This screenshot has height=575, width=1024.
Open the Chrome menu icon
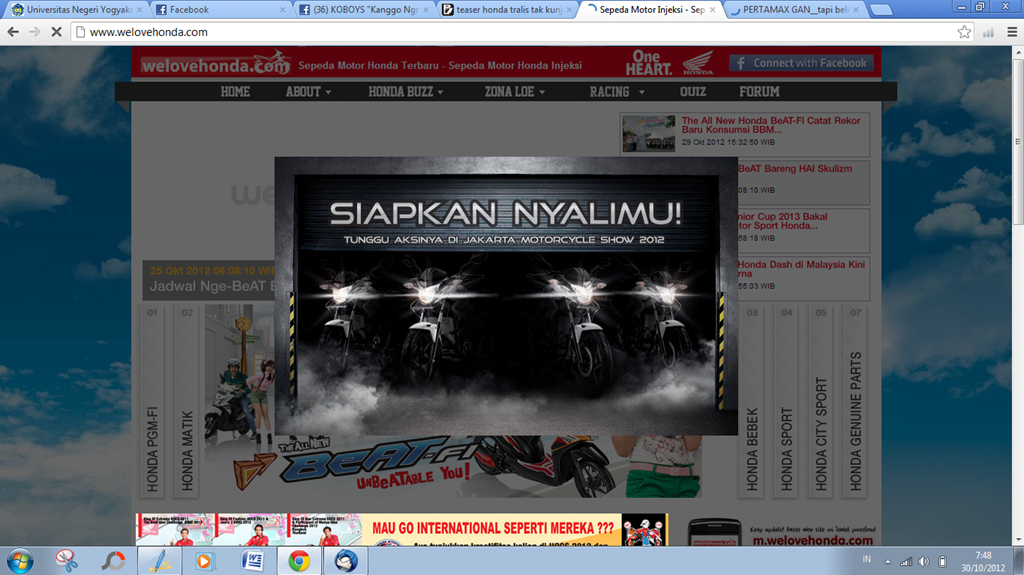(x=1011, y=32)
